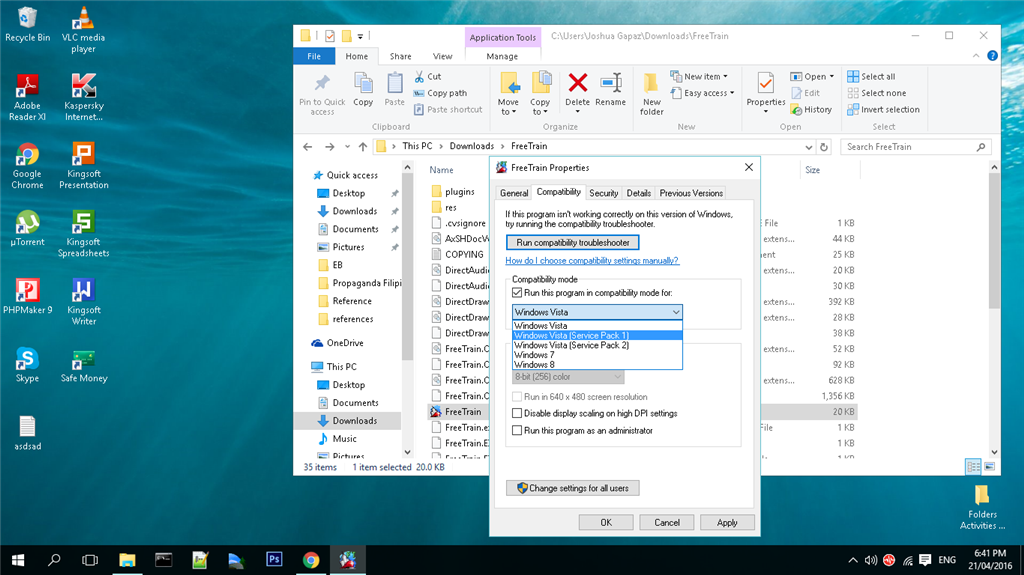Screen dimensions: 1024x575
Task: Open the Details tab in Properties
Action: click(639, 193)
